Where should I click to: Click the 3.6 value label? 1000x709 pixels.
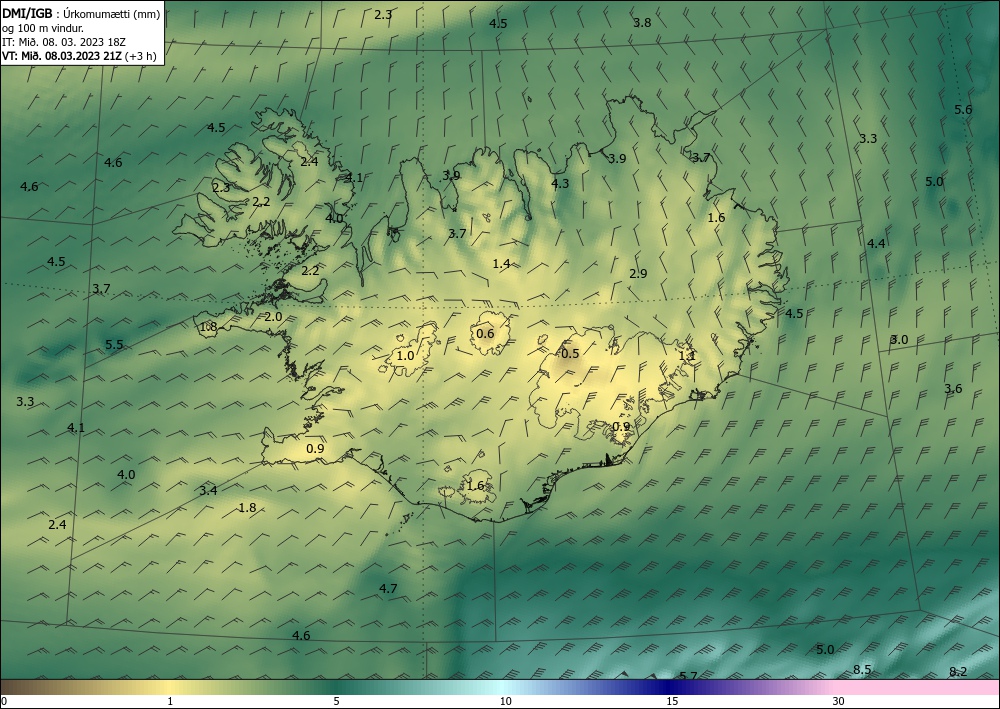coord(953,389)
